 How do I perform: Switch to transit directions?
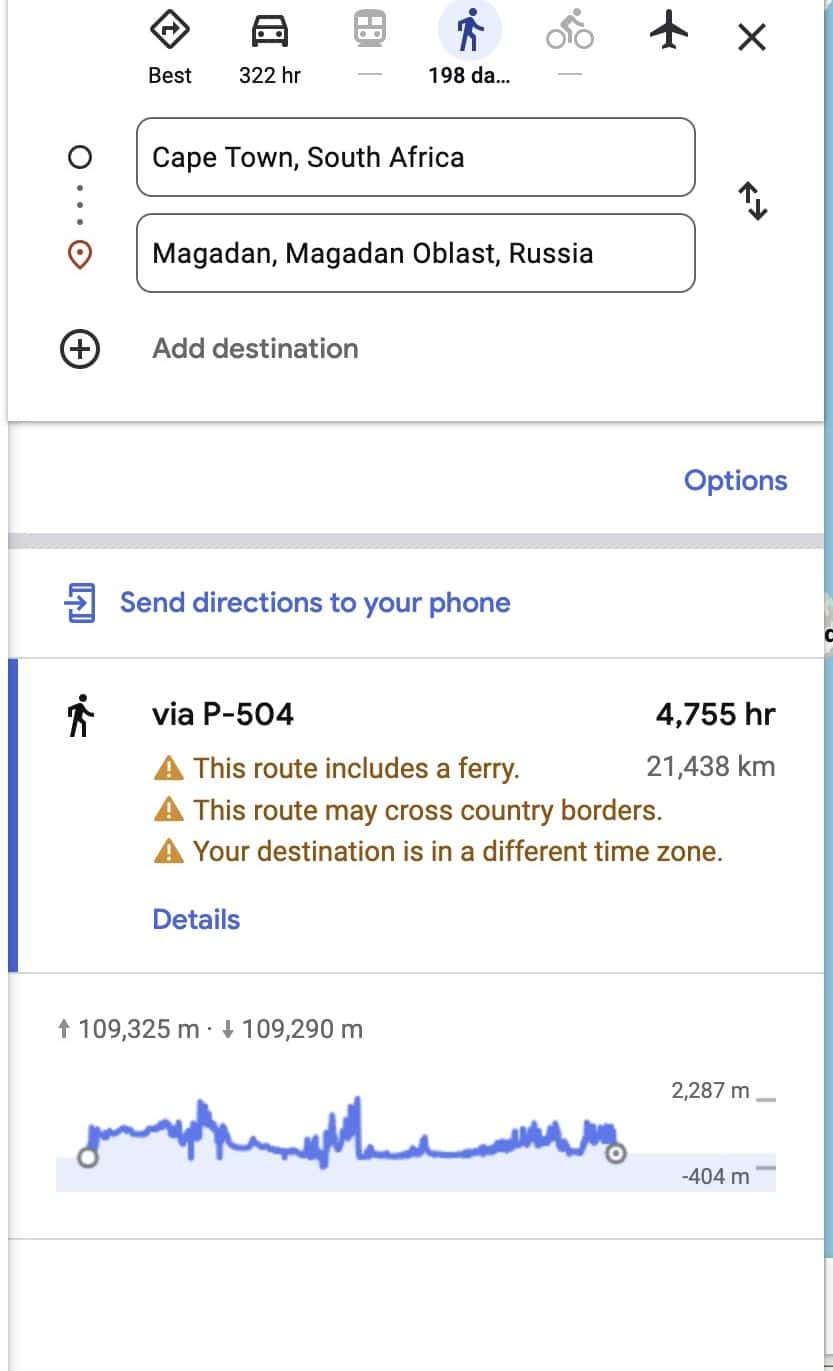[369, 30]
